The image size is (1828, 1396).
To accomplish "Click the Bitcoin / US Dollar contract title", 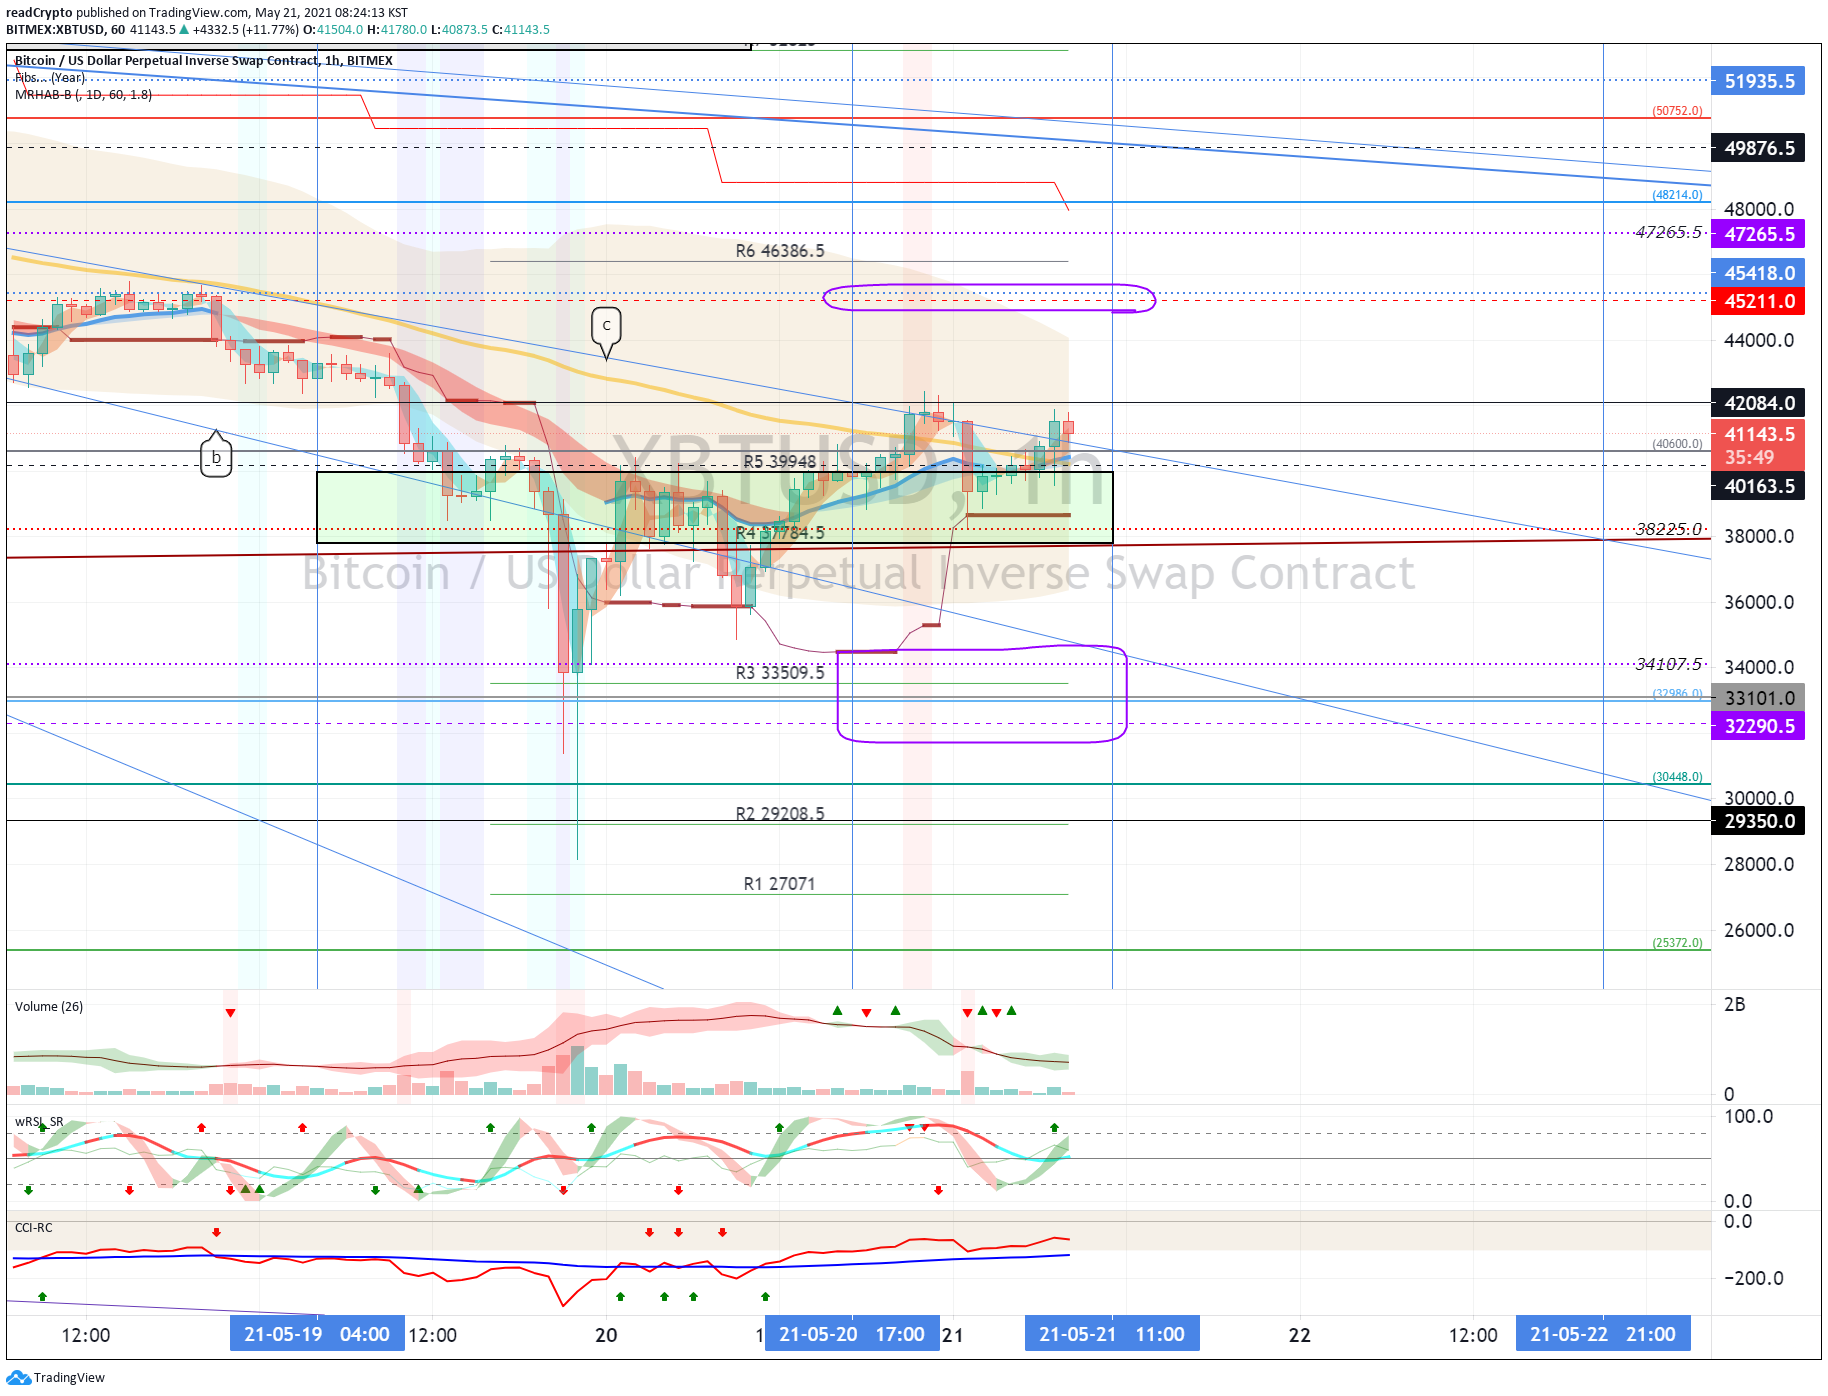I will (x=204, y=61).
